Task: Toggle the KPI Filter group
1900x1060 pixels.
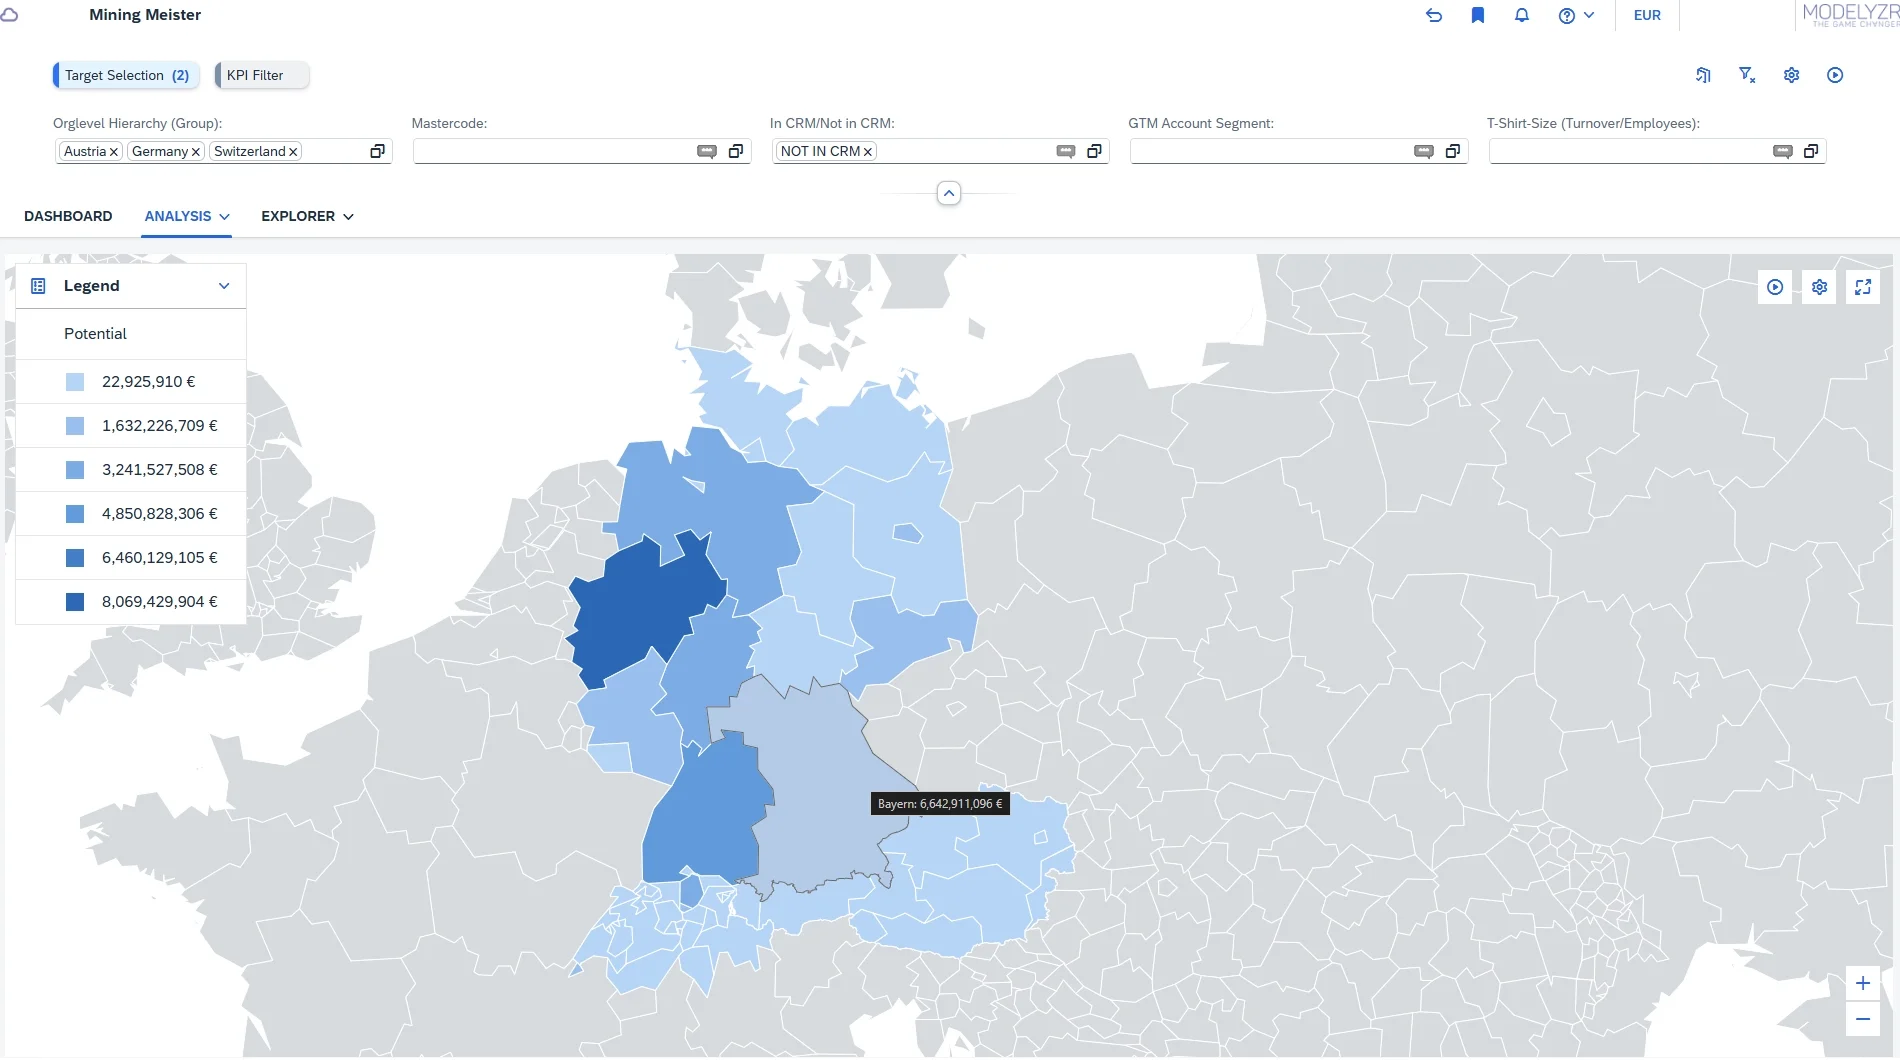Action: (x=262, y=75)
